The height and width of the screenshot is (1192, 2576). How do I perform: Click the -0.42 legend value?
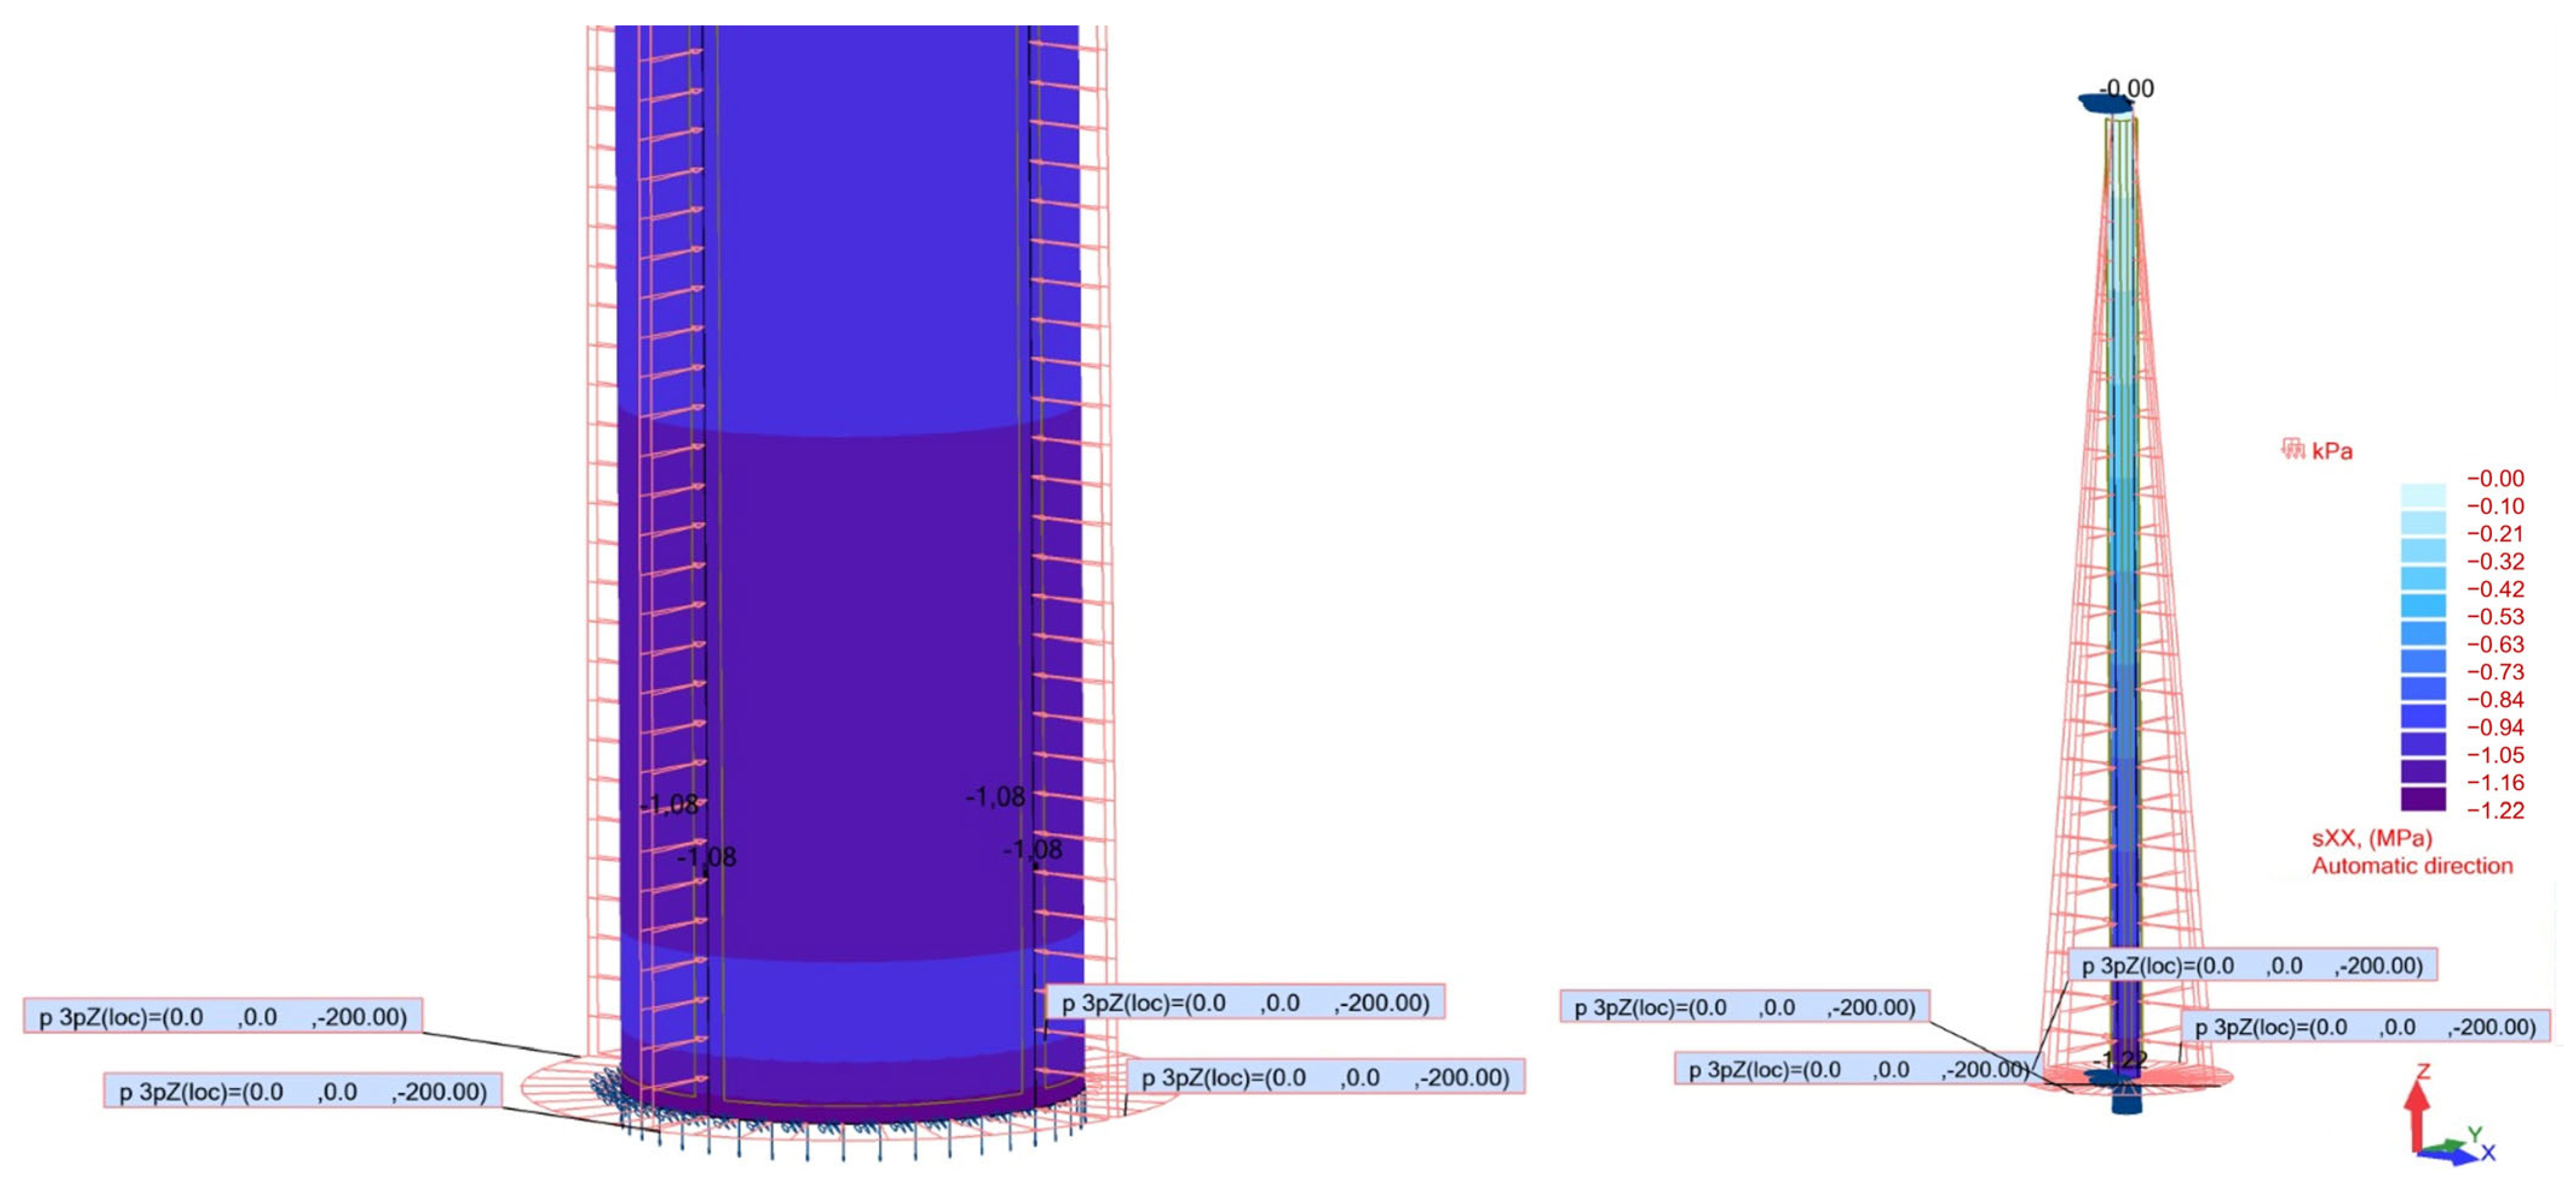pos(2495,590)
